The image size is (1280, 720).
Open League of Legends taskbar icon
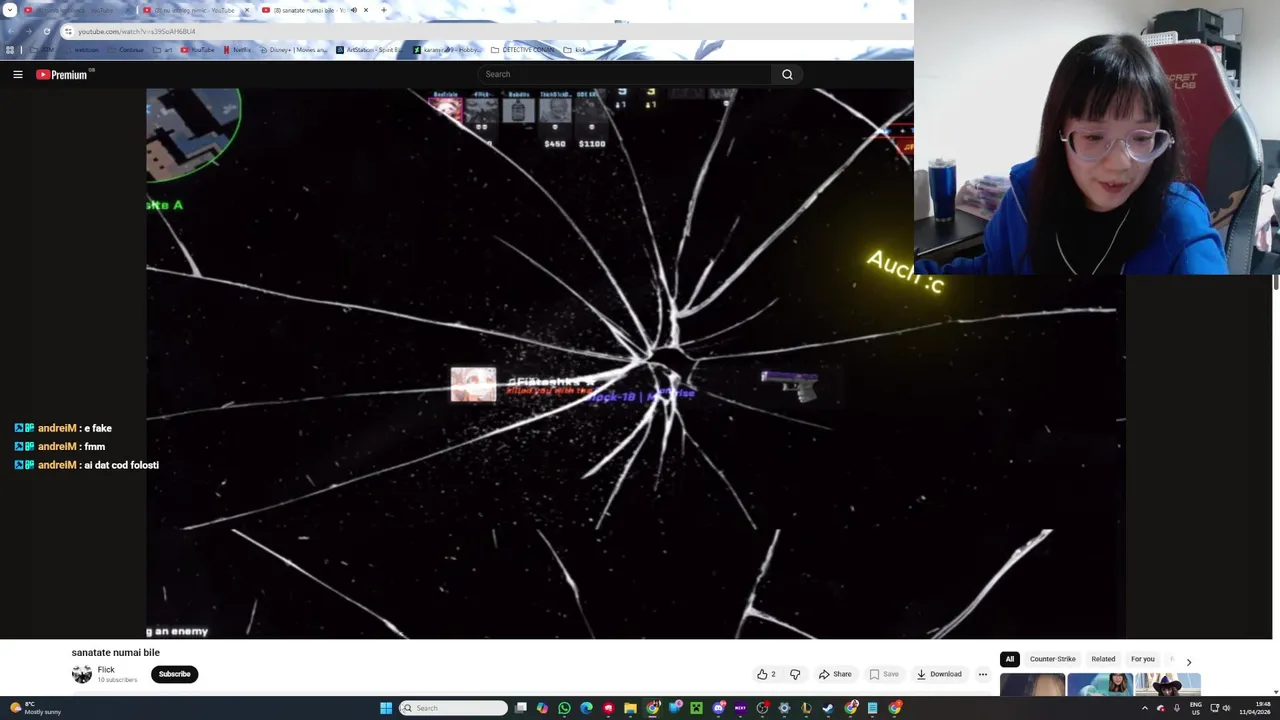tap(806, 708)
